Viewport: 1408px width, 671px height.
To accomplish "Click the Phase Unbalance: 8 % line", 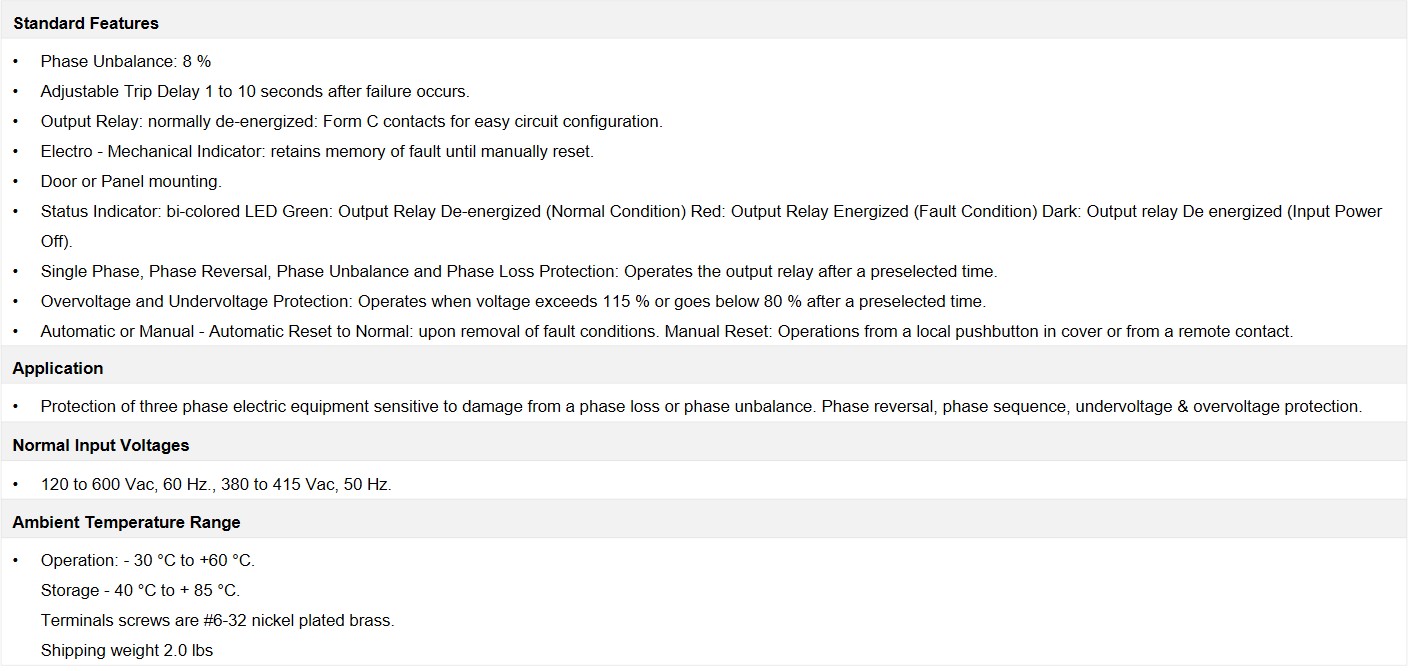I will (126, 61).
